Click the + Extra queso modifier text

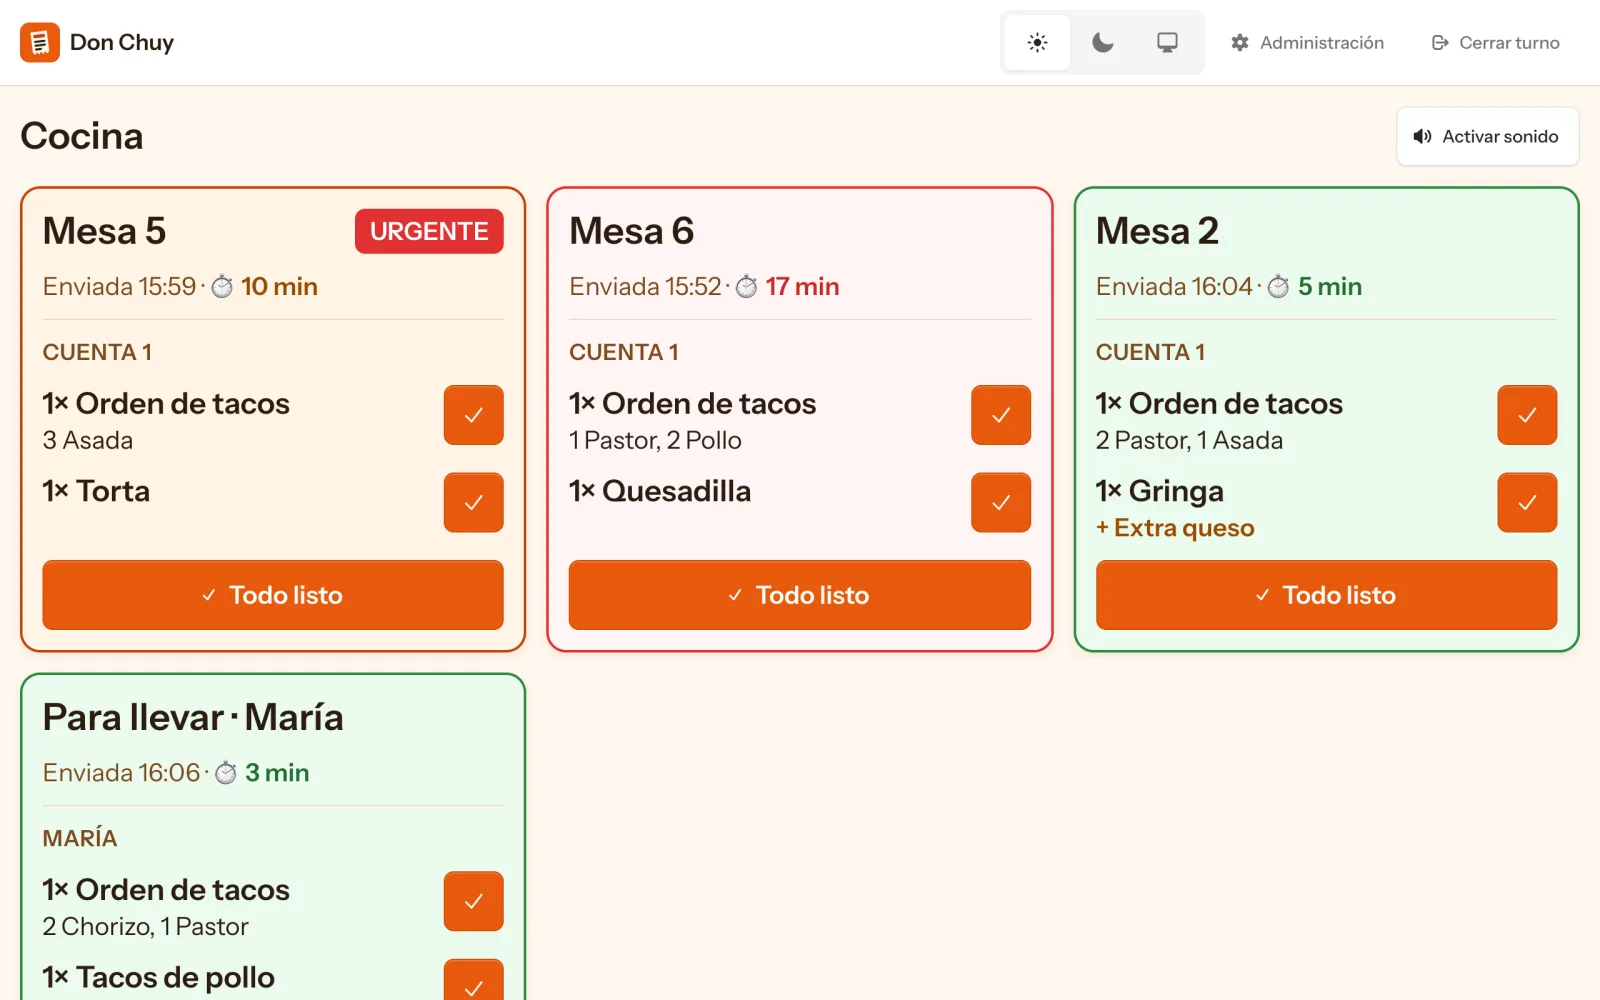click(1175, 528)
